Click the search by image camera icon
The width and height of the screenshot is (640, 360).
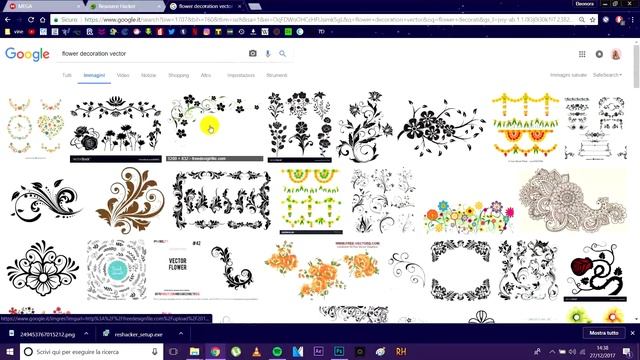[253, 53]
